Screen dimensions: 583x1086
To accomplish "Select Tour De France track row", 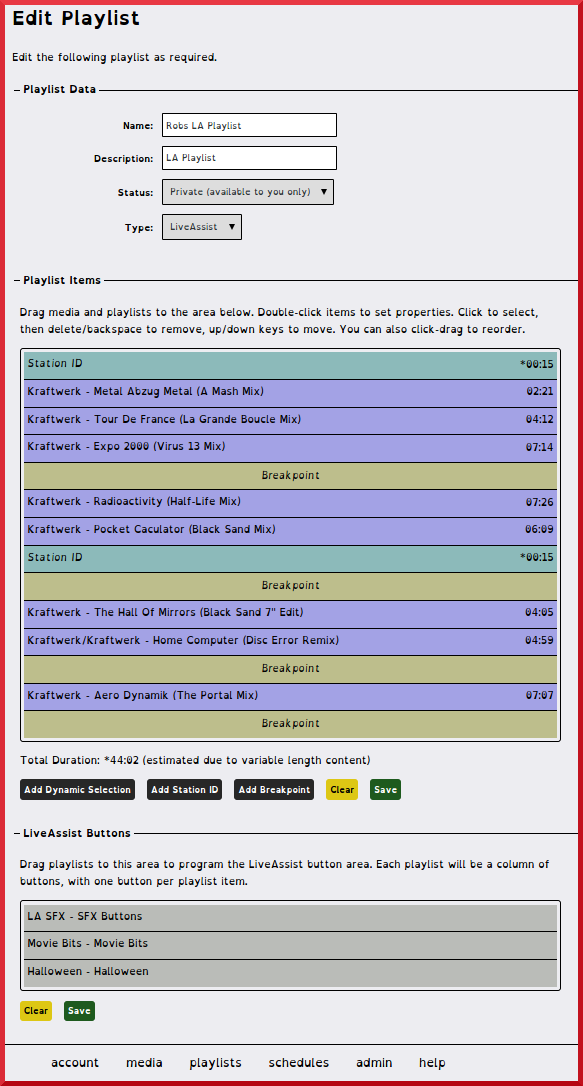I will pyautogui.click(x=291, y=420).
